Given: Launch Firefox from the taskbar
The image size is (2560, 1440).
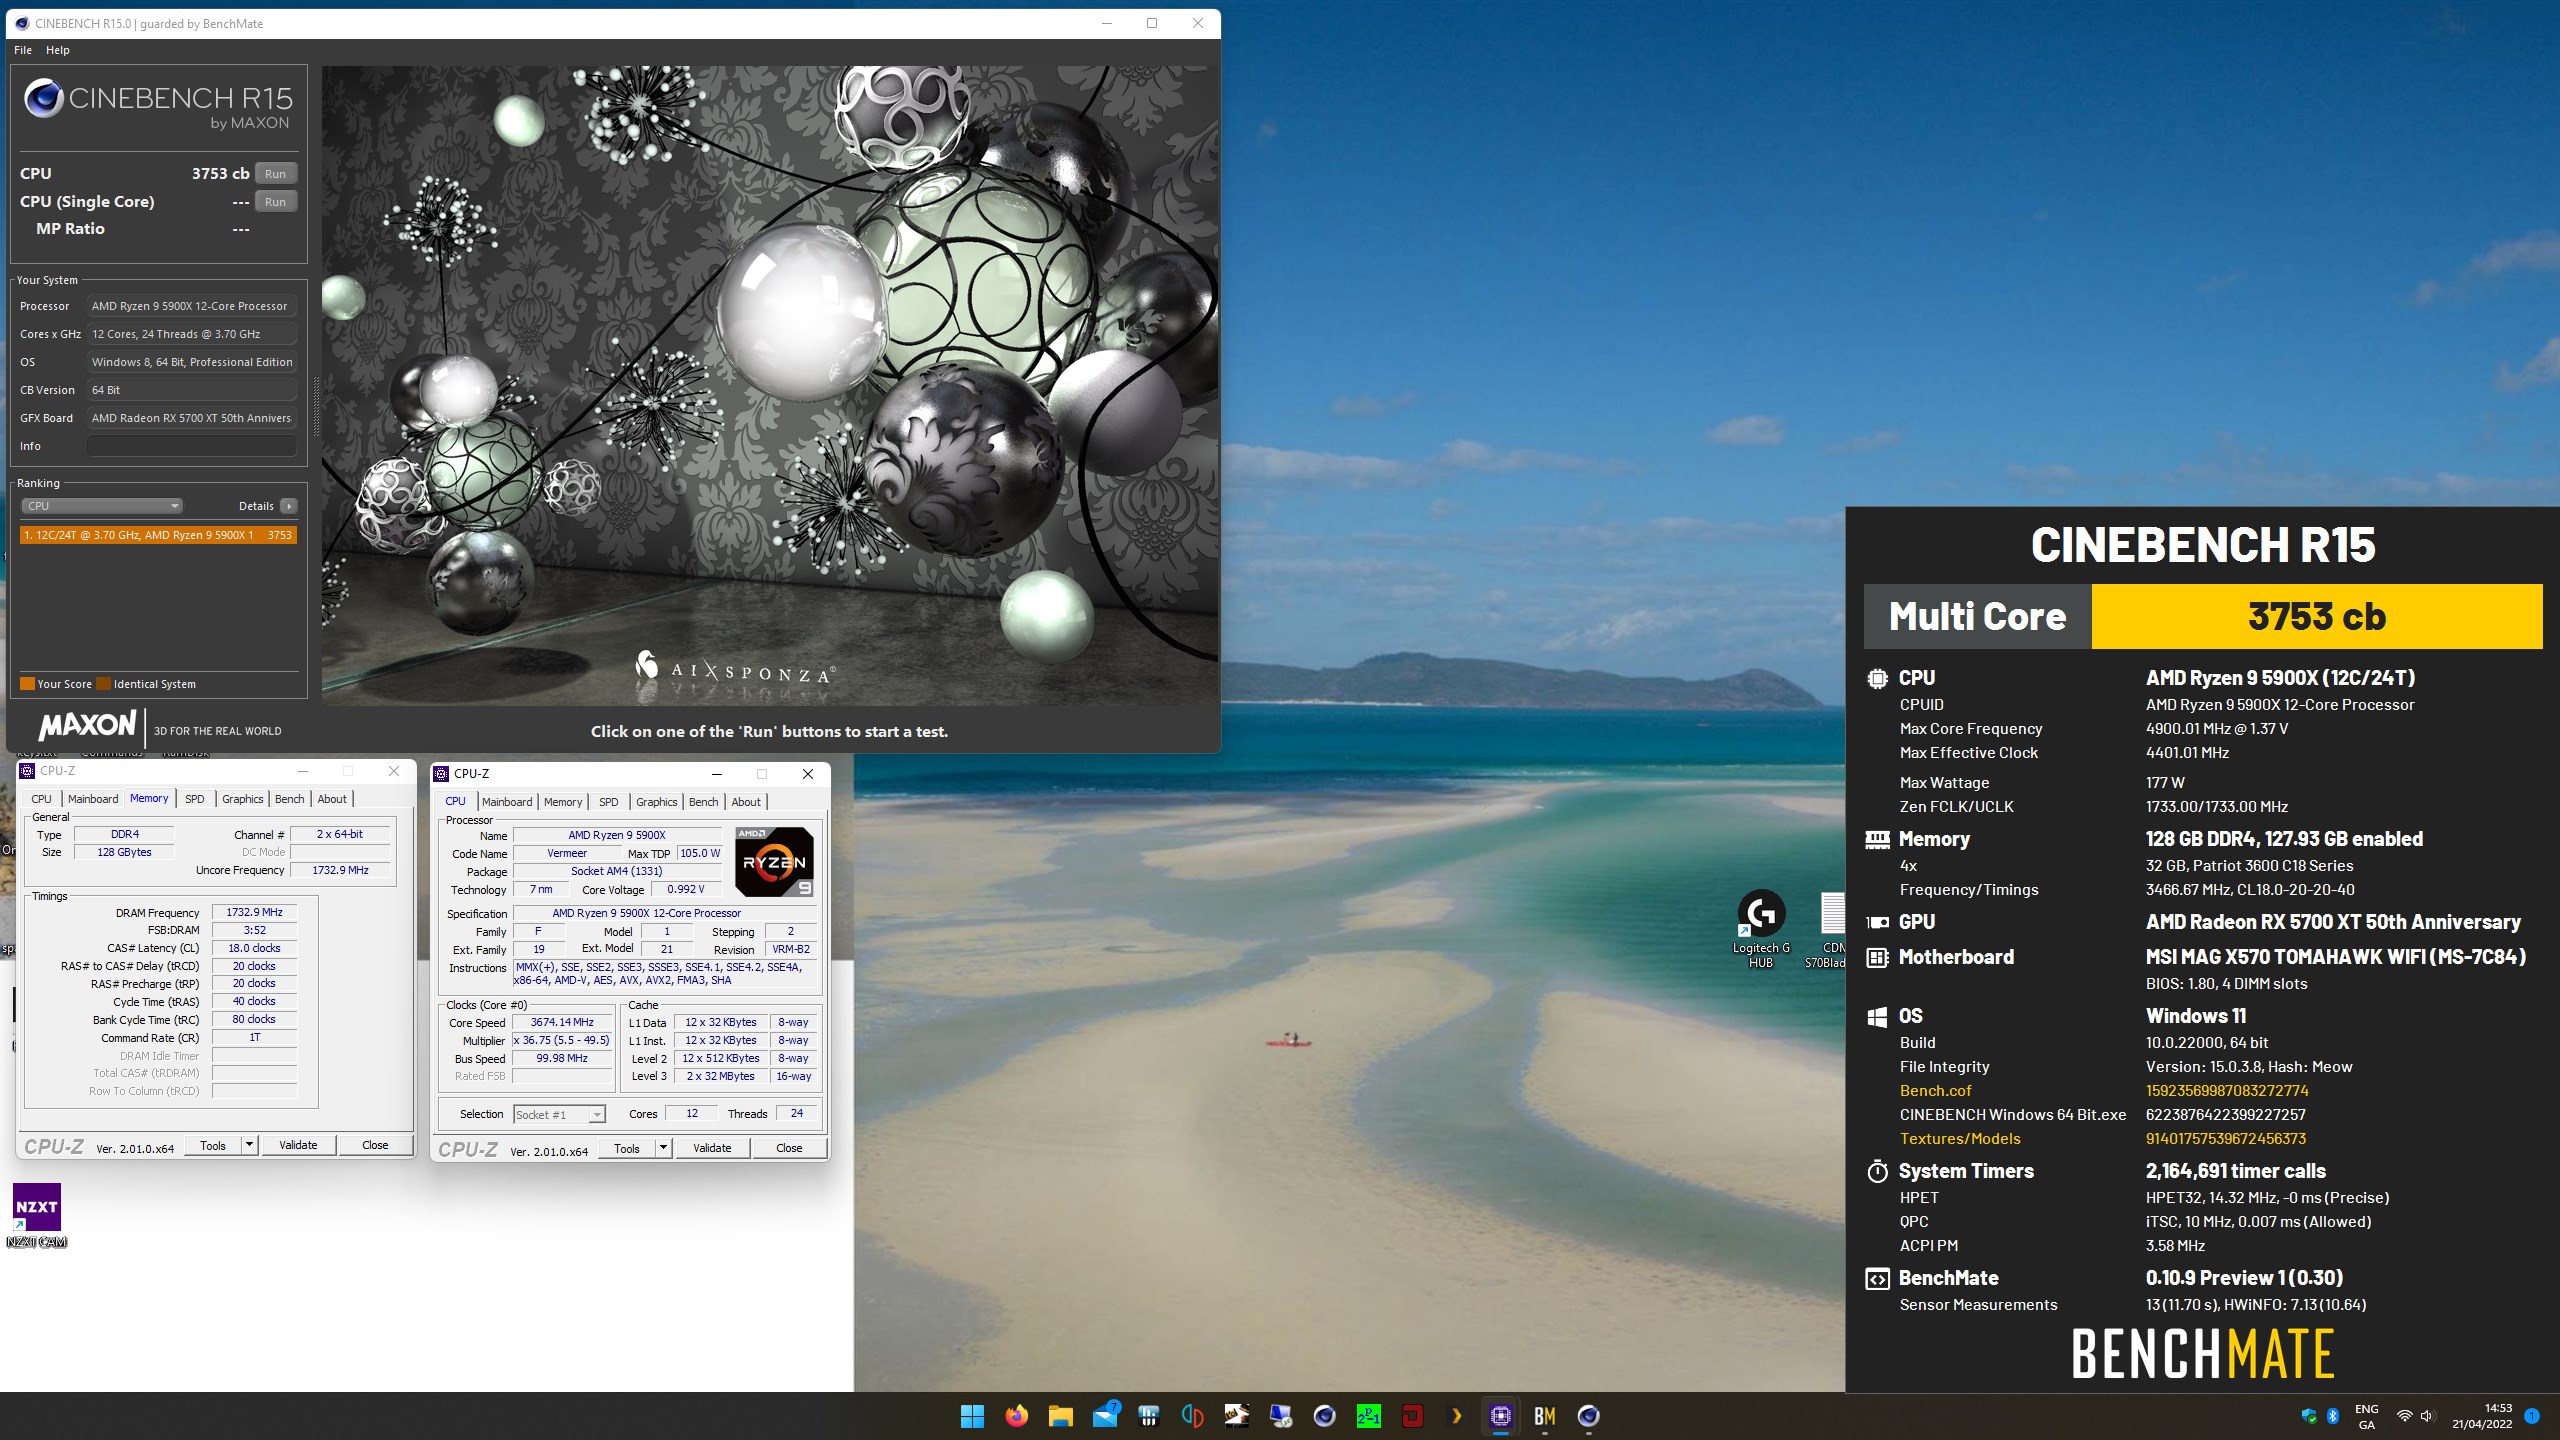Looking at the screenshot, I should pos(1016,1416).
